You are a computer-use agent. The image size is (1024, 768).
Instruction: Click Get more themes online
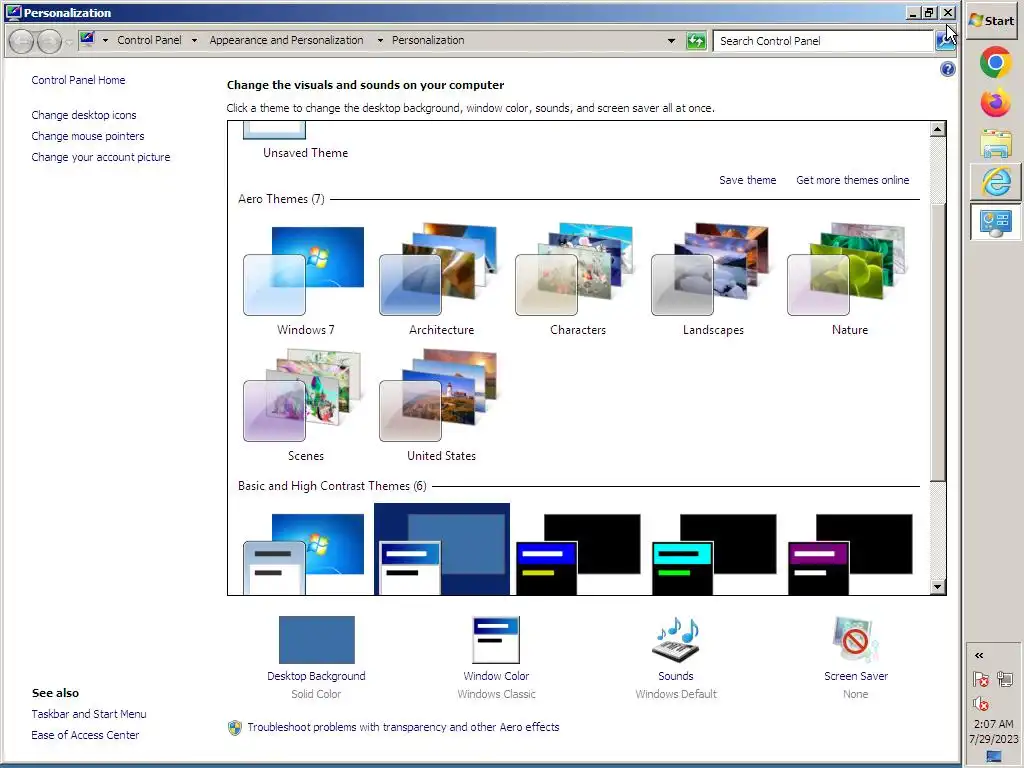852,180
